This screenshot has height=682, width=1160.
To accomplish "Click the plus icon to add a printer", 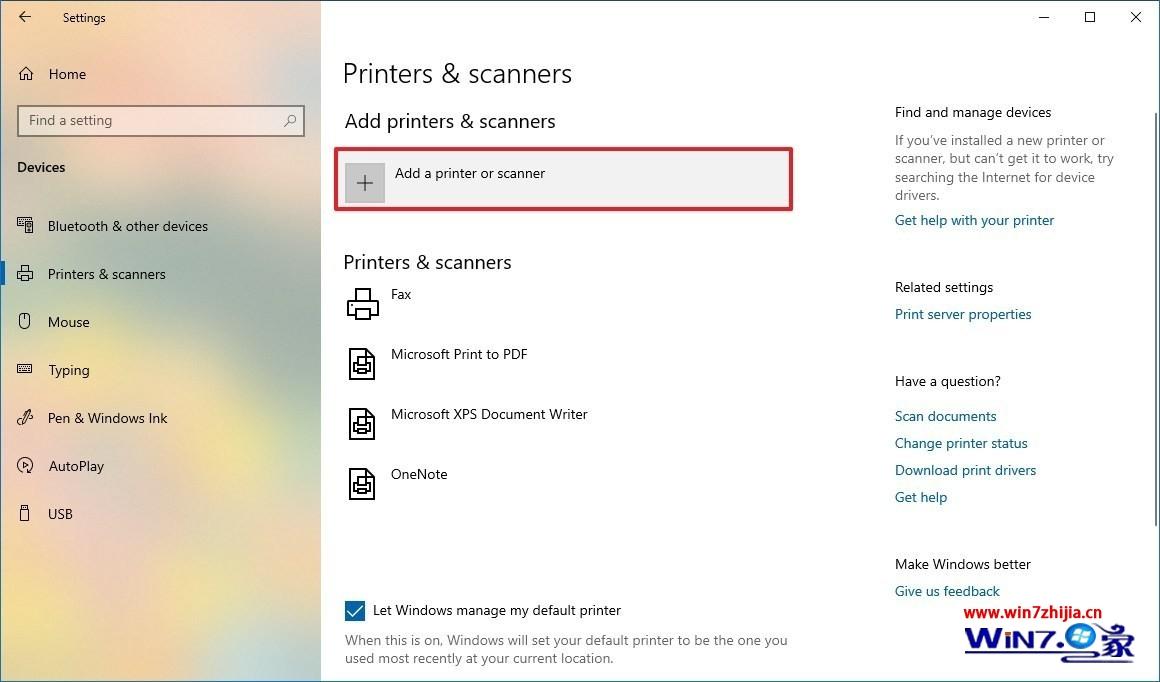I will [365, 183].
